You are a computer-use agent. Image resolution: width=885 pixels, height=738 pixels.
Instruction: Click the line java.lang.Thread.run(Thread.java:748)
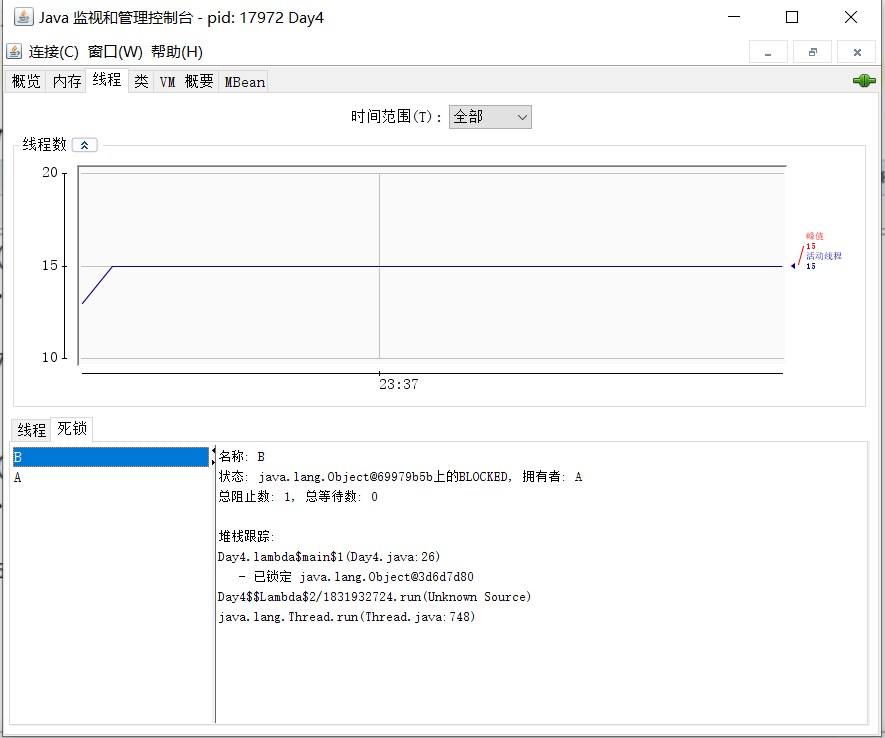(x=347, y=617)
